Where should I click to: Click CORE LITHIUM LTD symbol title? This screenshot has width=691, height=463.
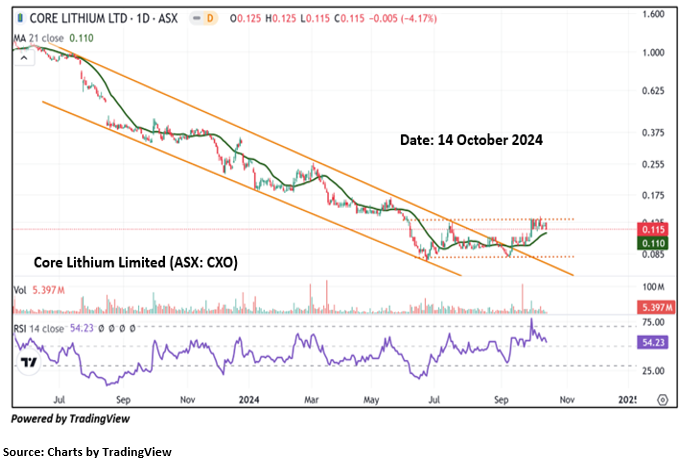tap(104, 19)
